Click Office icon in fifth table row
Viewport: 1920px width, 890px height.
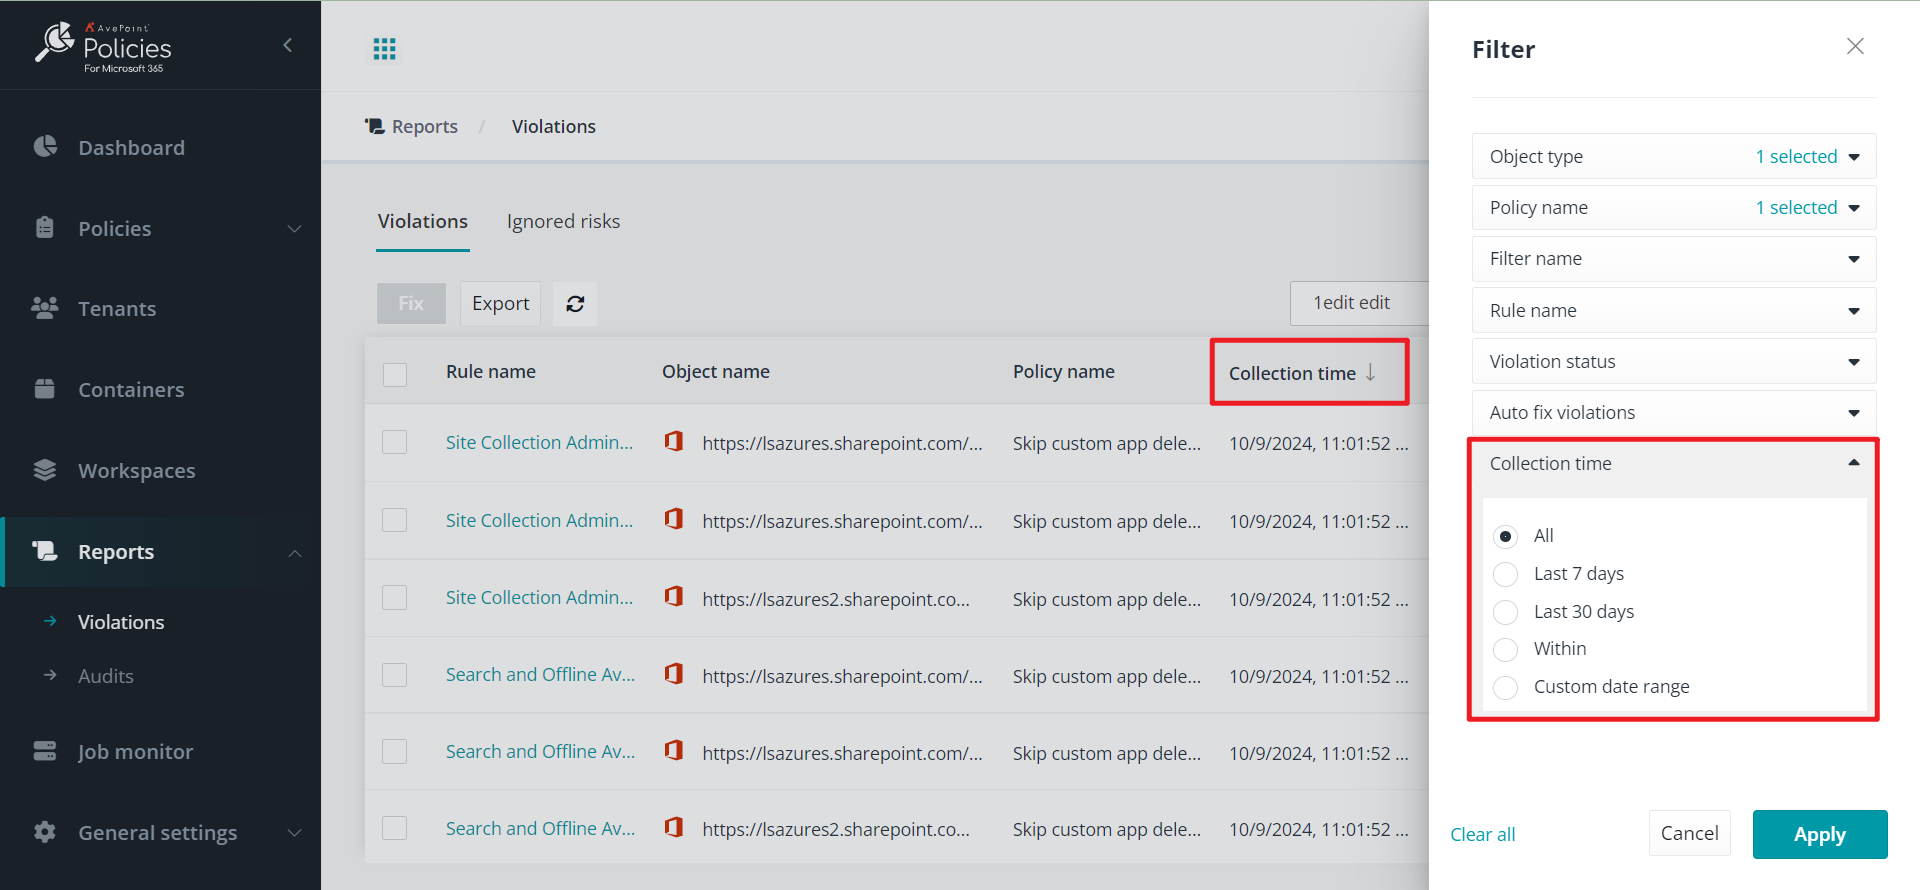pyautogui.click(x=674, y=751)
